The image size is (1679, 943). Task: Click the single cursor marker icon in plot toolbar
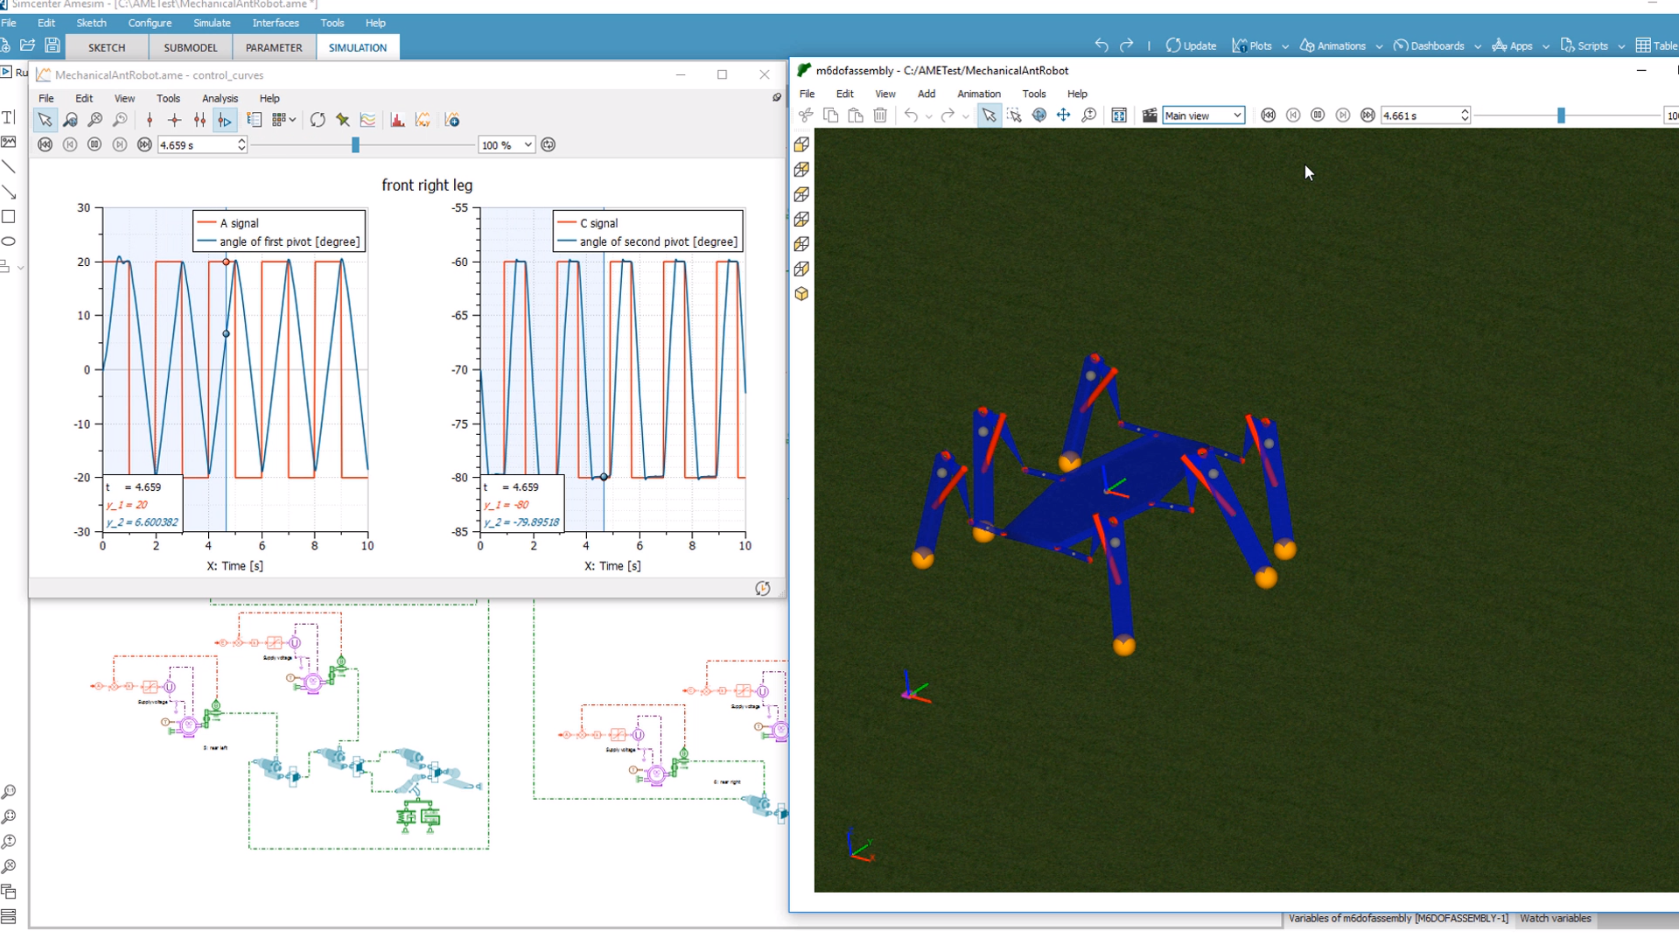(x=150, y=120)
